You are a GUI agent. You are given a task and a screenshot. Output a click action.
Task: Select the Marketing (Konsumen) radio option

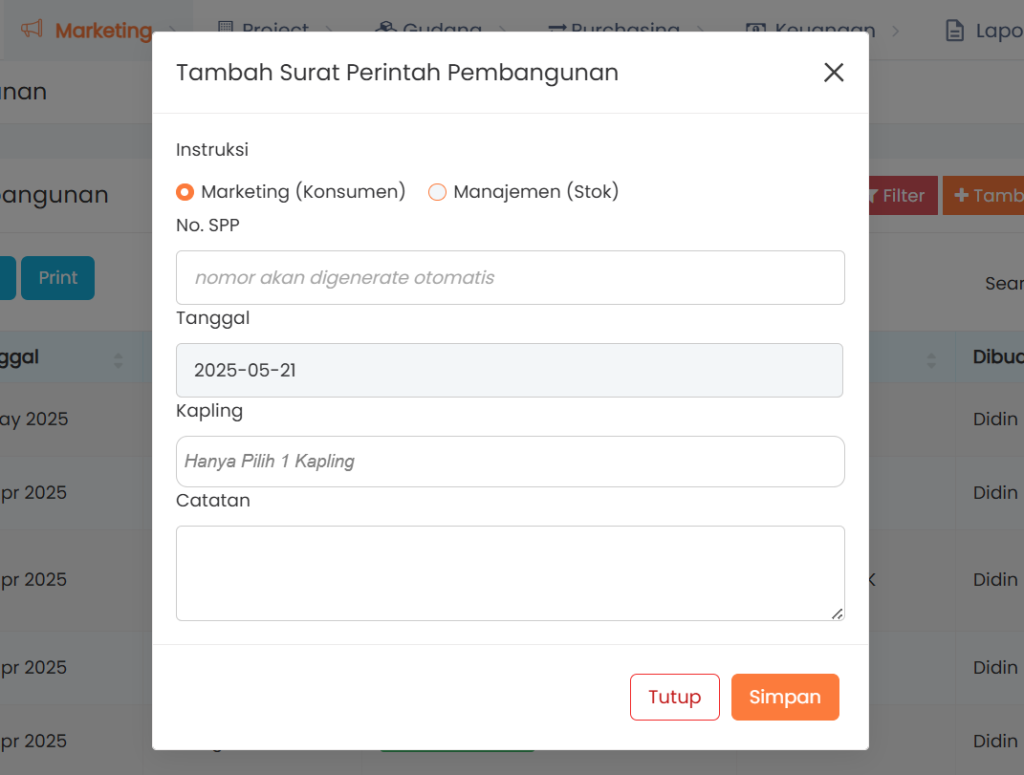[185, 192]
